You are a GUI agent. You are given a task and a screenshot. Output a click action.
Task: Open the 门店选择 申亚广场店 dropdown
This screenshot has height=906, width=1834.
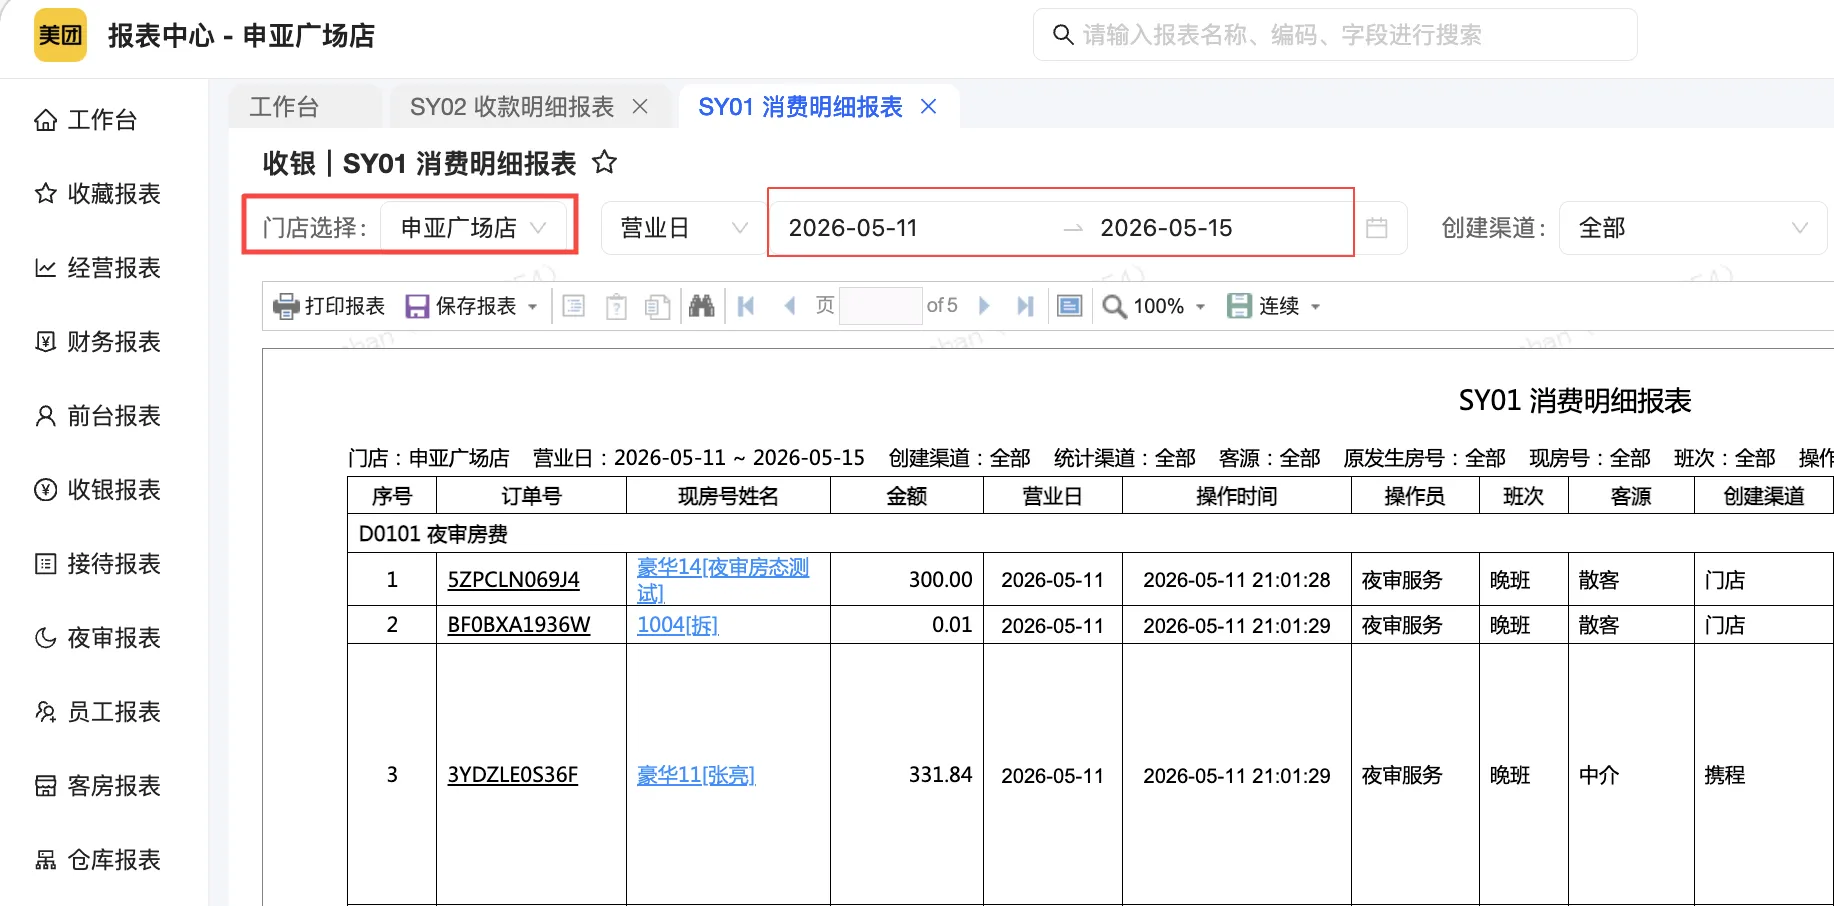(x=475, y=228)
